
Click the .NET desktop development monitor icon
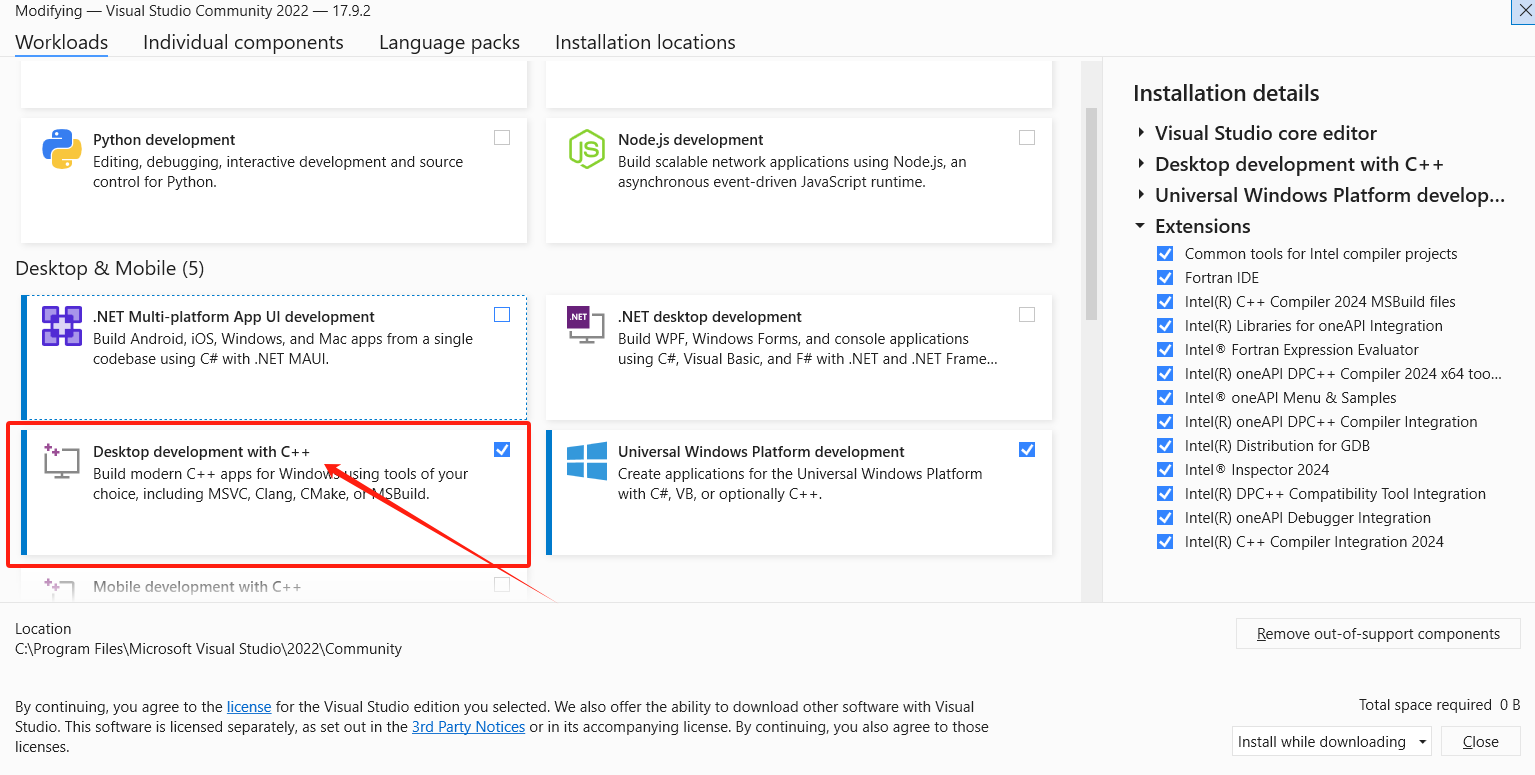[x=586, y=326]
